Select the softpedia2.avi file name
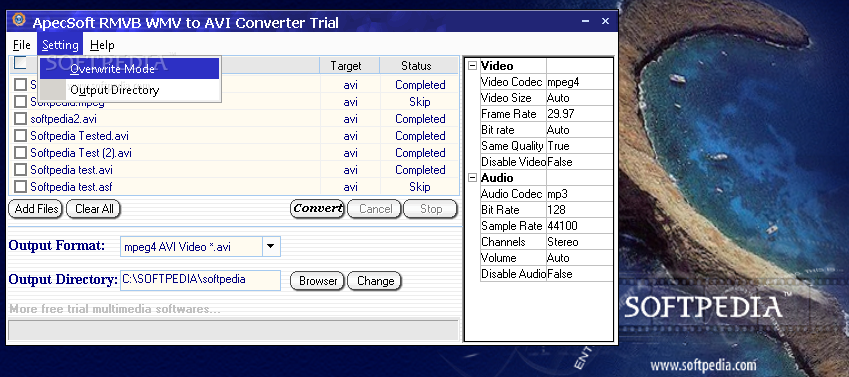849x377 pixels. (x=63, y=119)
